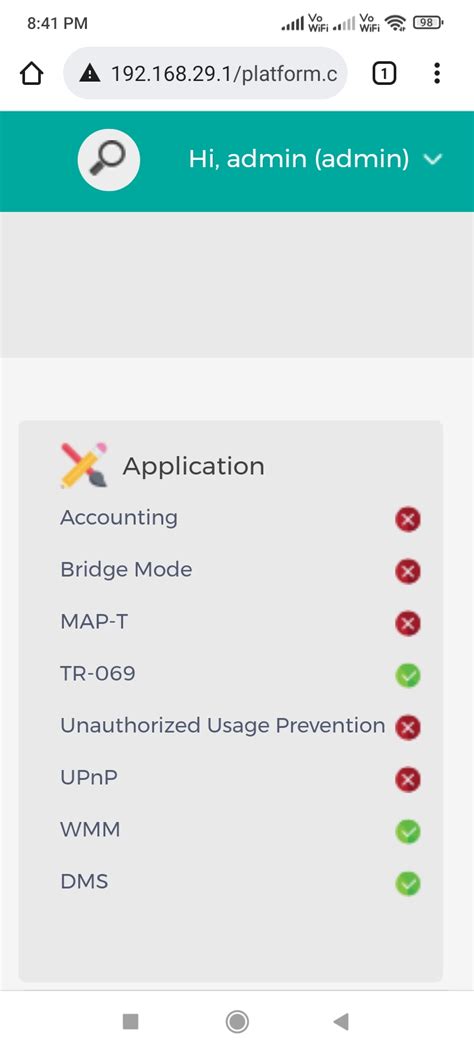
Task: Click the Application pencil-and-brush icon
Action: pyautogui.click(x=83, y=465)
